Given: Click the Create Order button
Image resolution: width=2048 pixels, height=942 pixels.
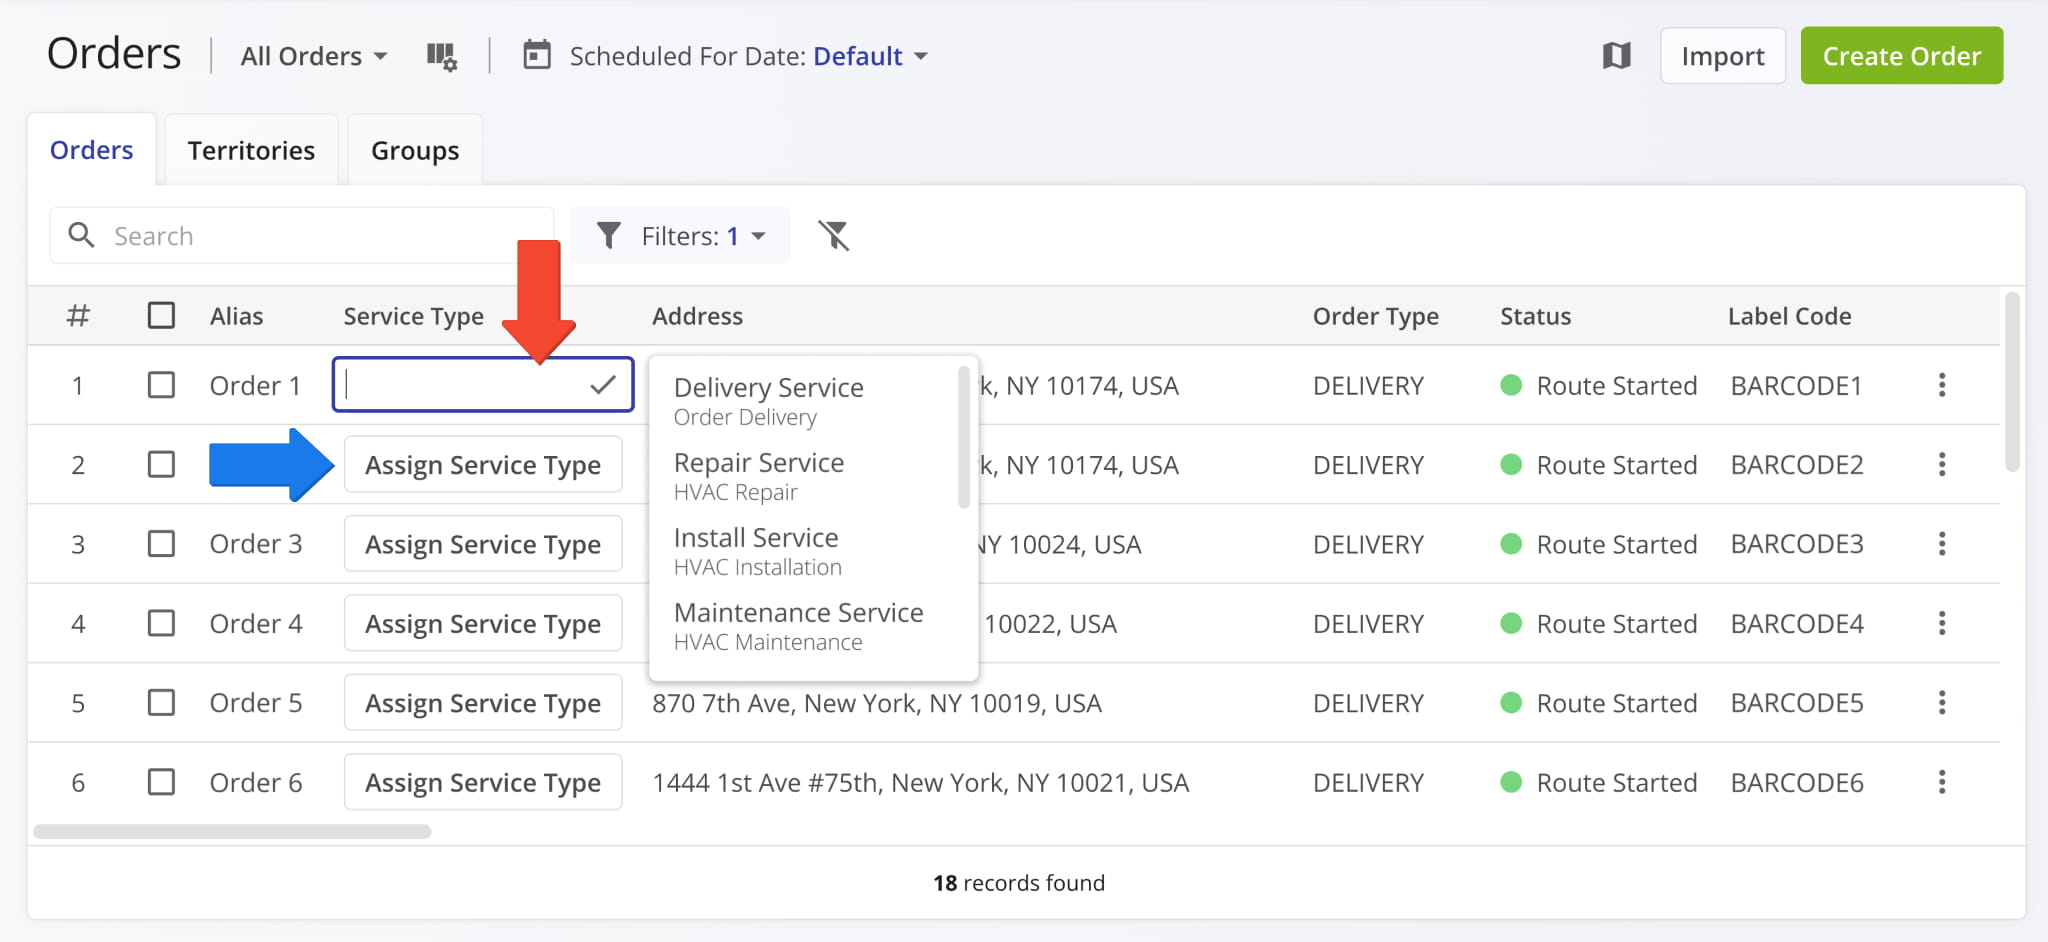Looking at the screenshot, I should coord(1901,56).
